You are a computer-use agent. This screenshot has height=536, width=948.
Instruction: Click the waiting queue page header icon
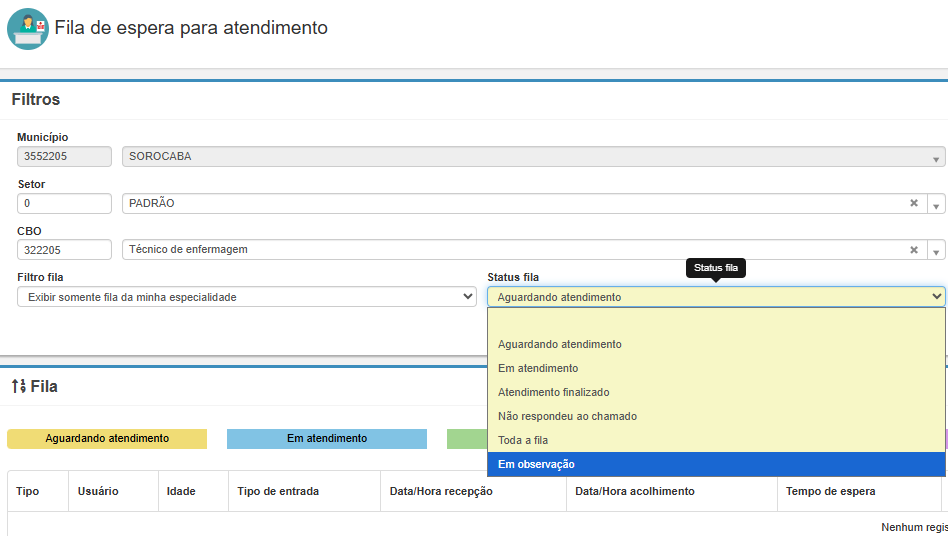27,28
